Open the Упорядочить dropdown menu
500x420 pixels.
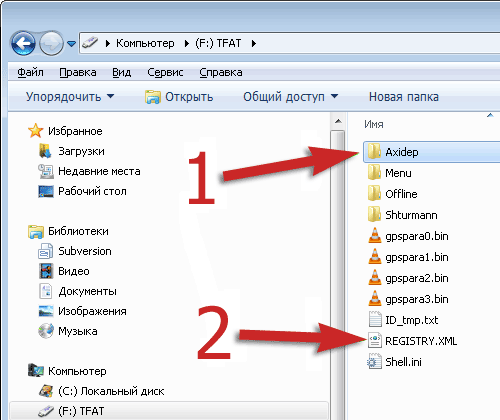70,97
